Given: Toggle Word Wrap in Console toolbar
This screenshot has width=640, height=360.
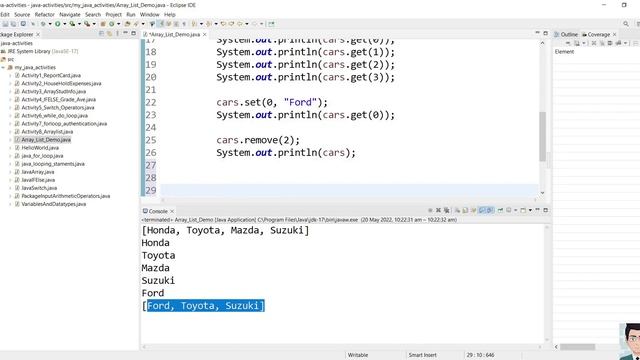Looking at the screenshot, I should click(473, 210).
